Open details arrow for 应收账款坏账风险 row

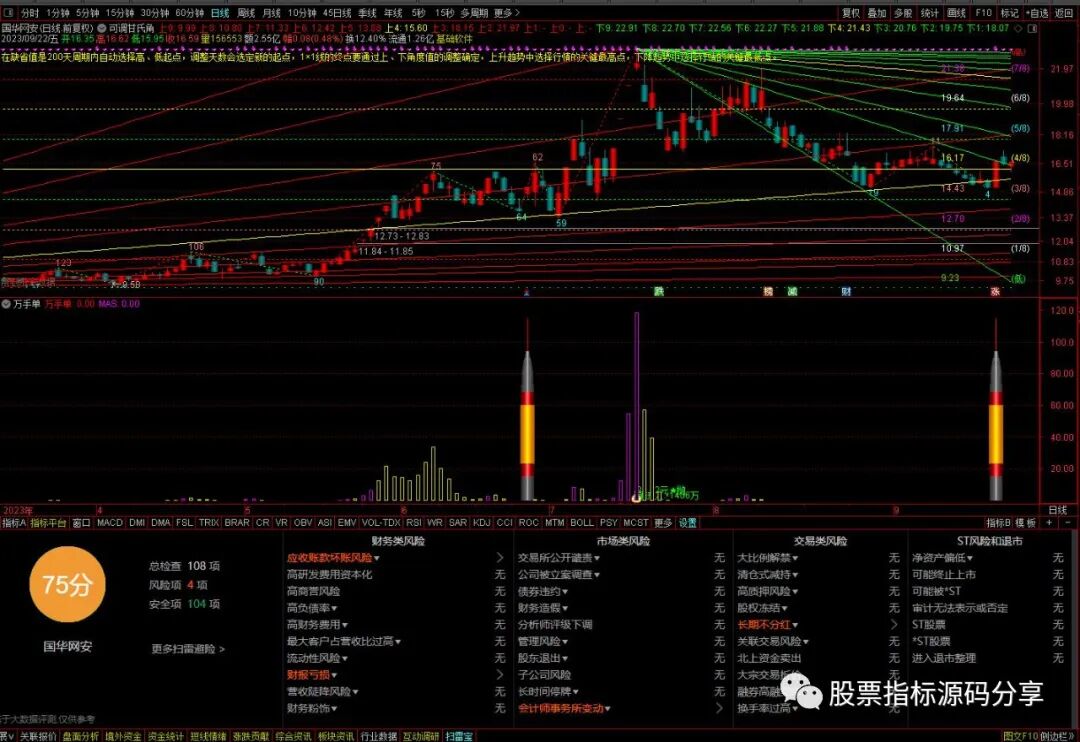pos(500,557)
